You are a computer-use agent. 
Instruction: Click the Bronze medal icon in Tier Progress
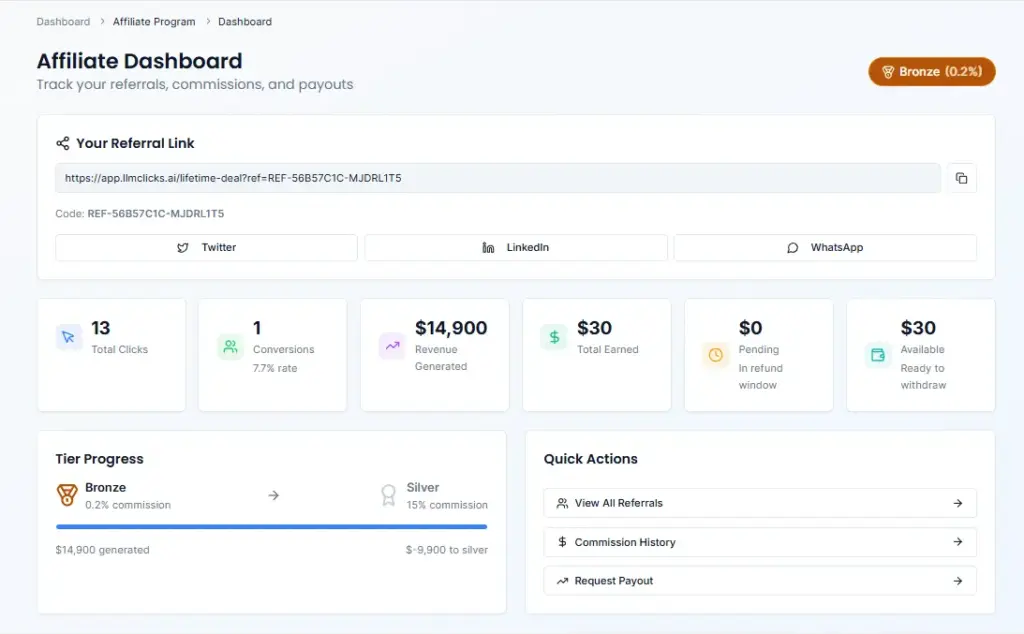66,494
